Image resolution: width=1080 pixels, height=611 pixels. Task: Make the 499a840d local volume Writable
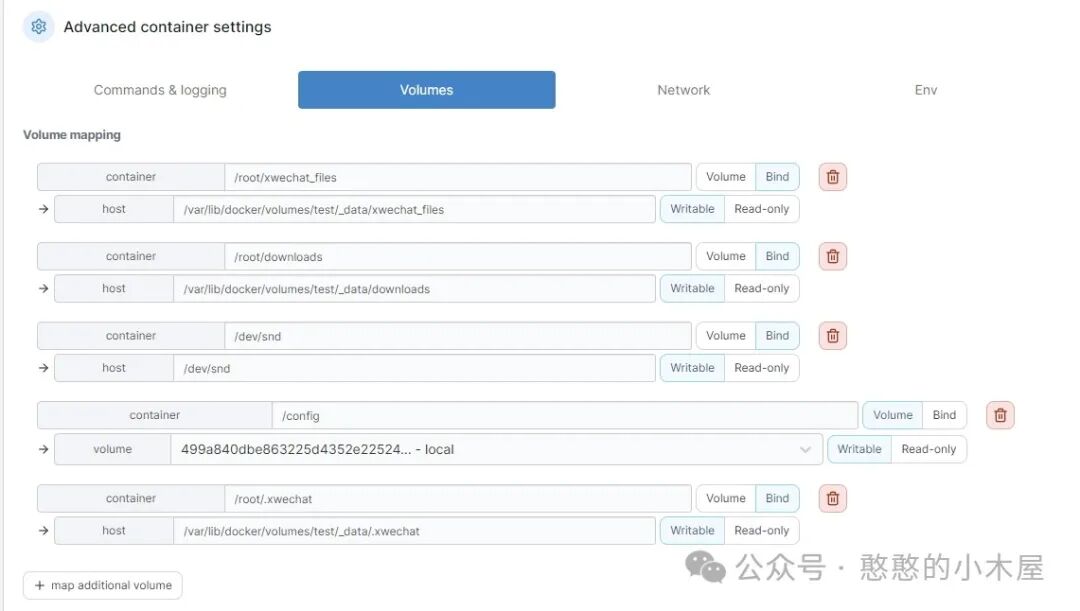(859, 449)
